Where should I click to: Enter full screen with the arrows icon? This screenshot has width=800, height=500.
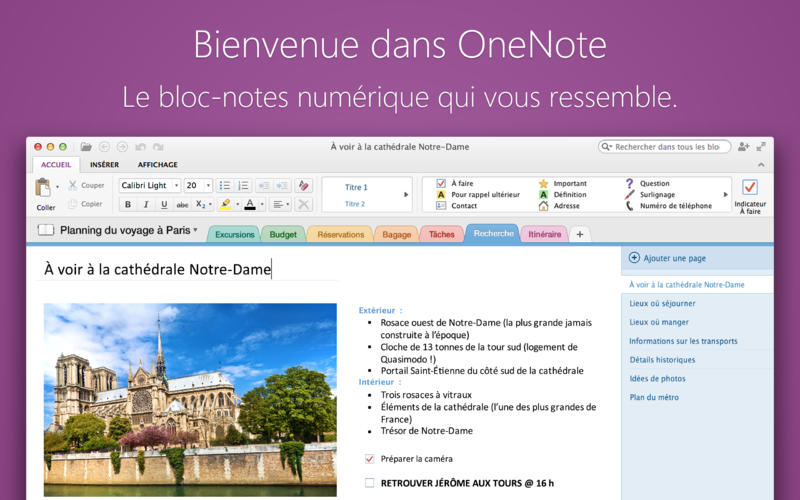pyautogui.click(x=761, y=147)
